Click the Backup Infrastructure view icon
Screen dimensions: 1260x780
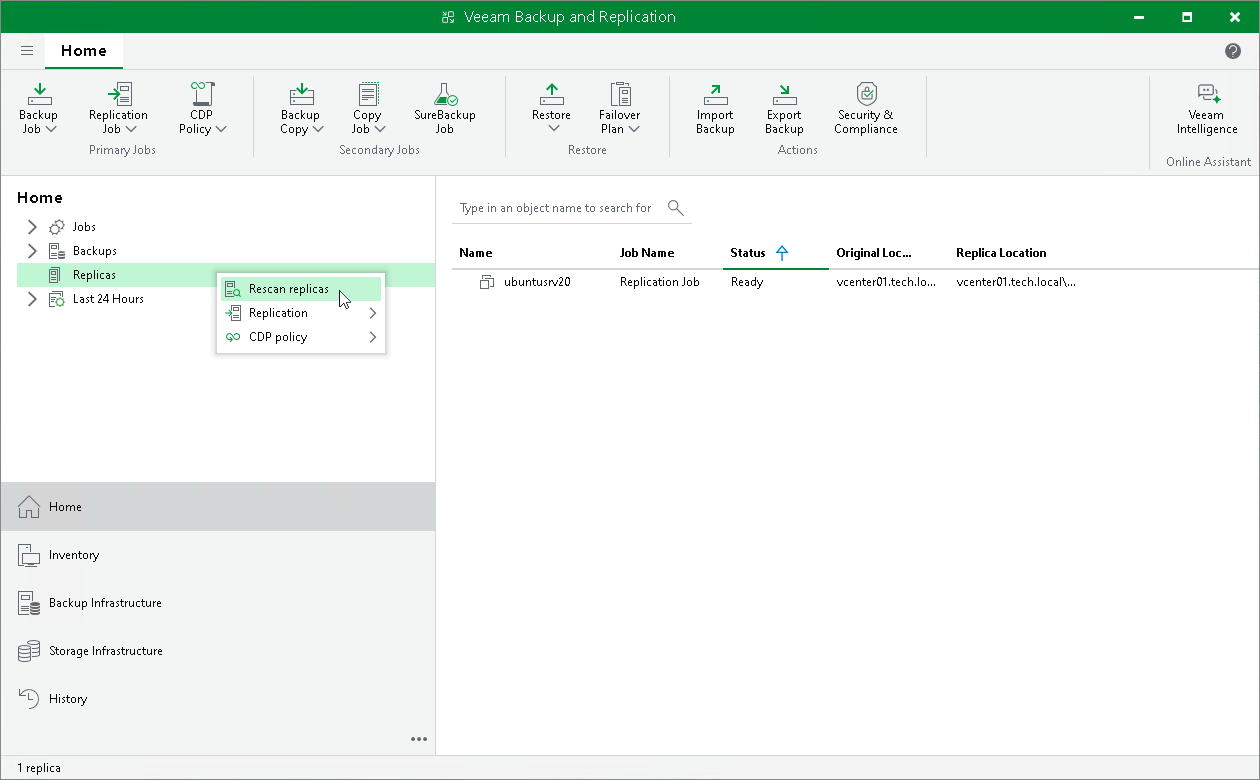30,603
